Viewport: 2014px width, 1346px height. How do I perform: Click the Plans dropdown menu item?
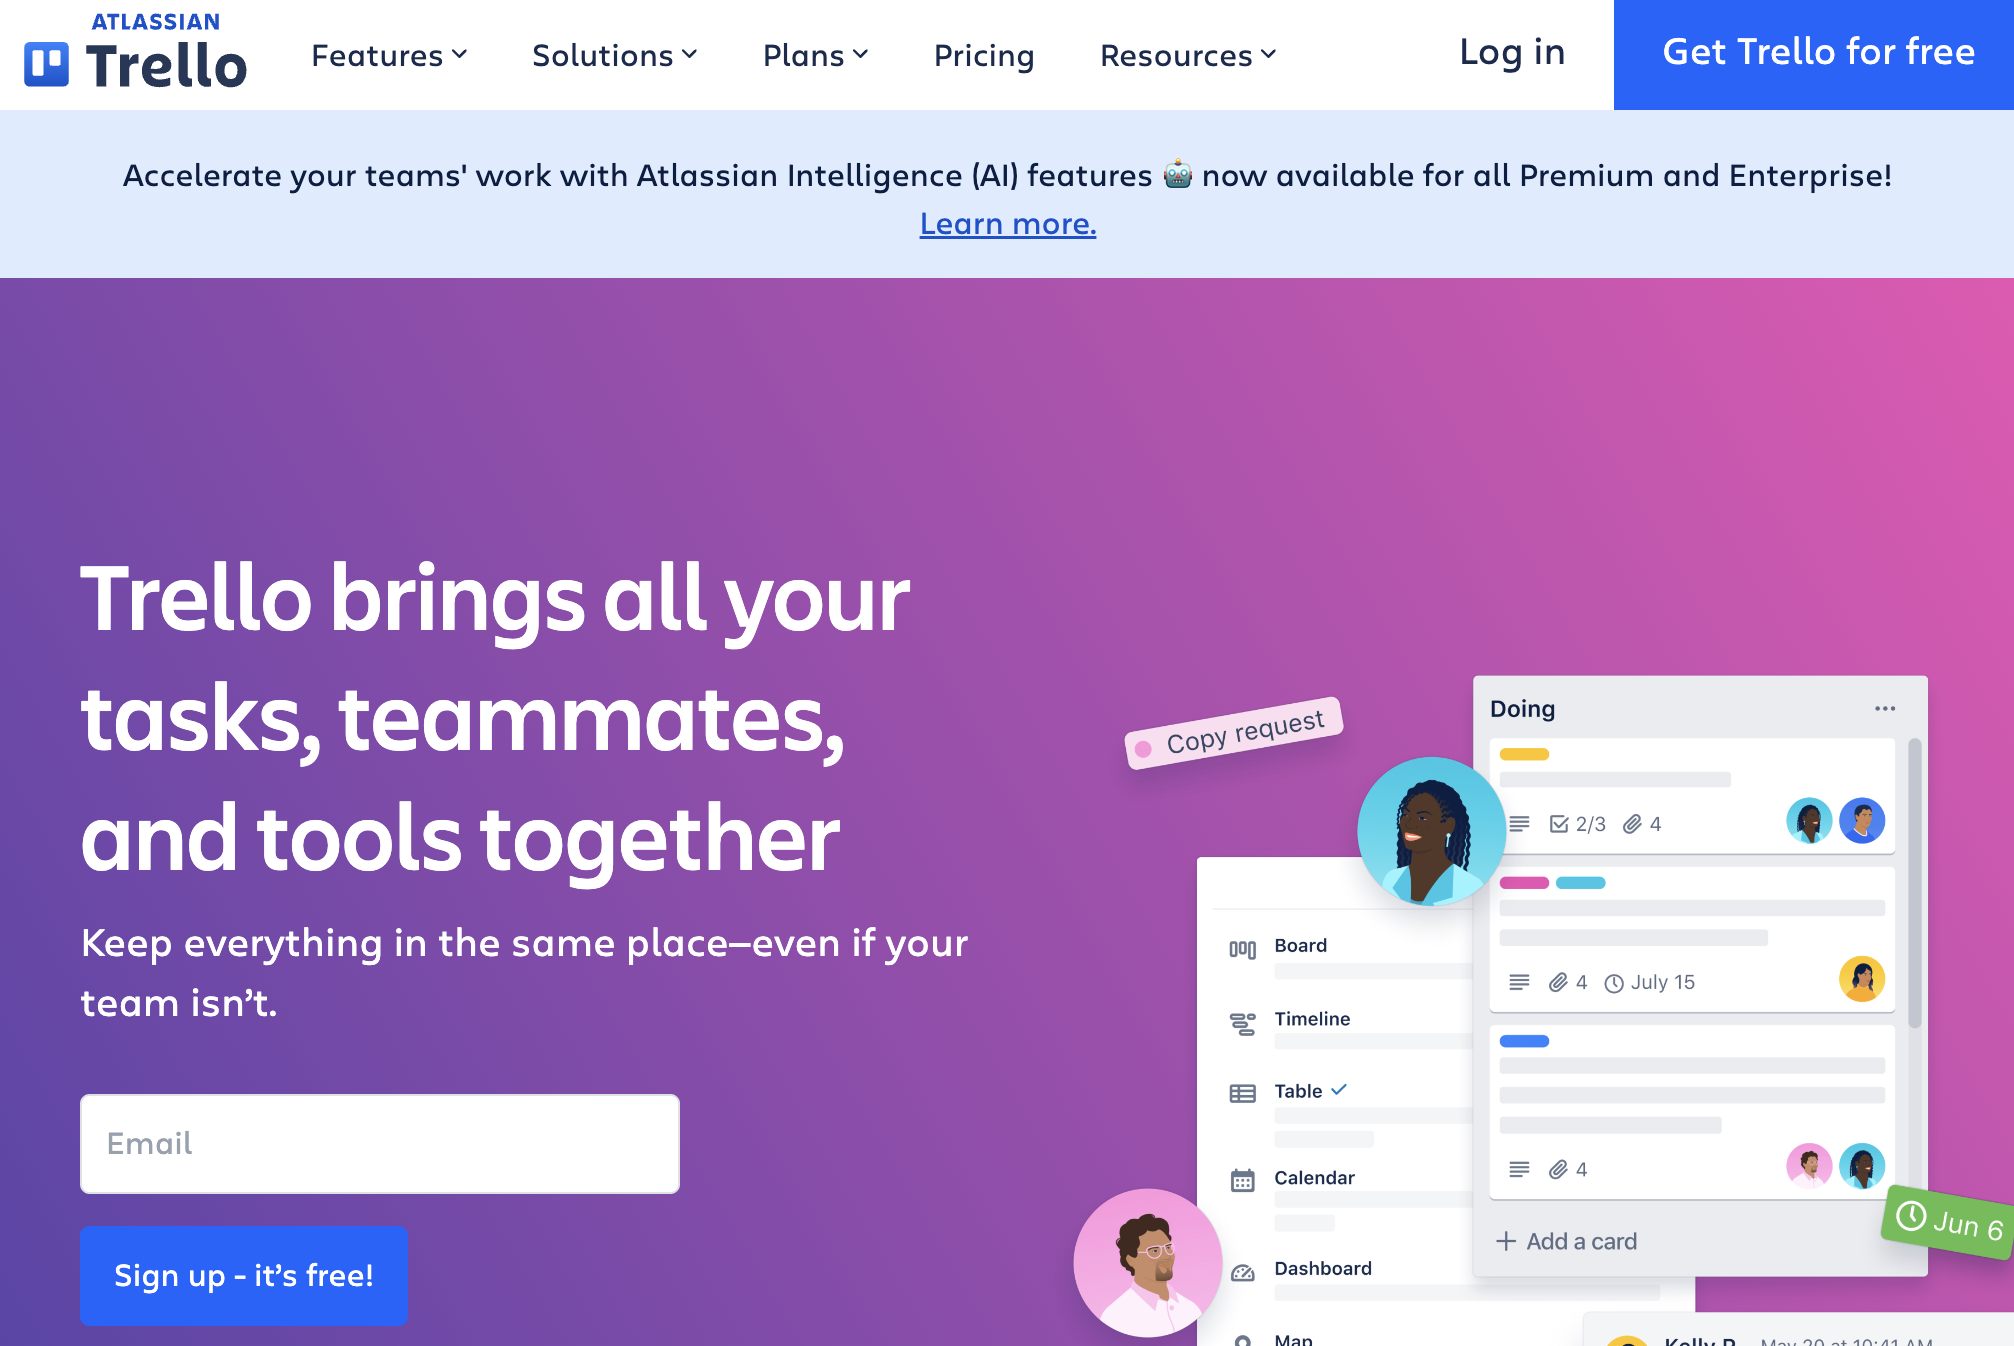[x=816, y=54]
